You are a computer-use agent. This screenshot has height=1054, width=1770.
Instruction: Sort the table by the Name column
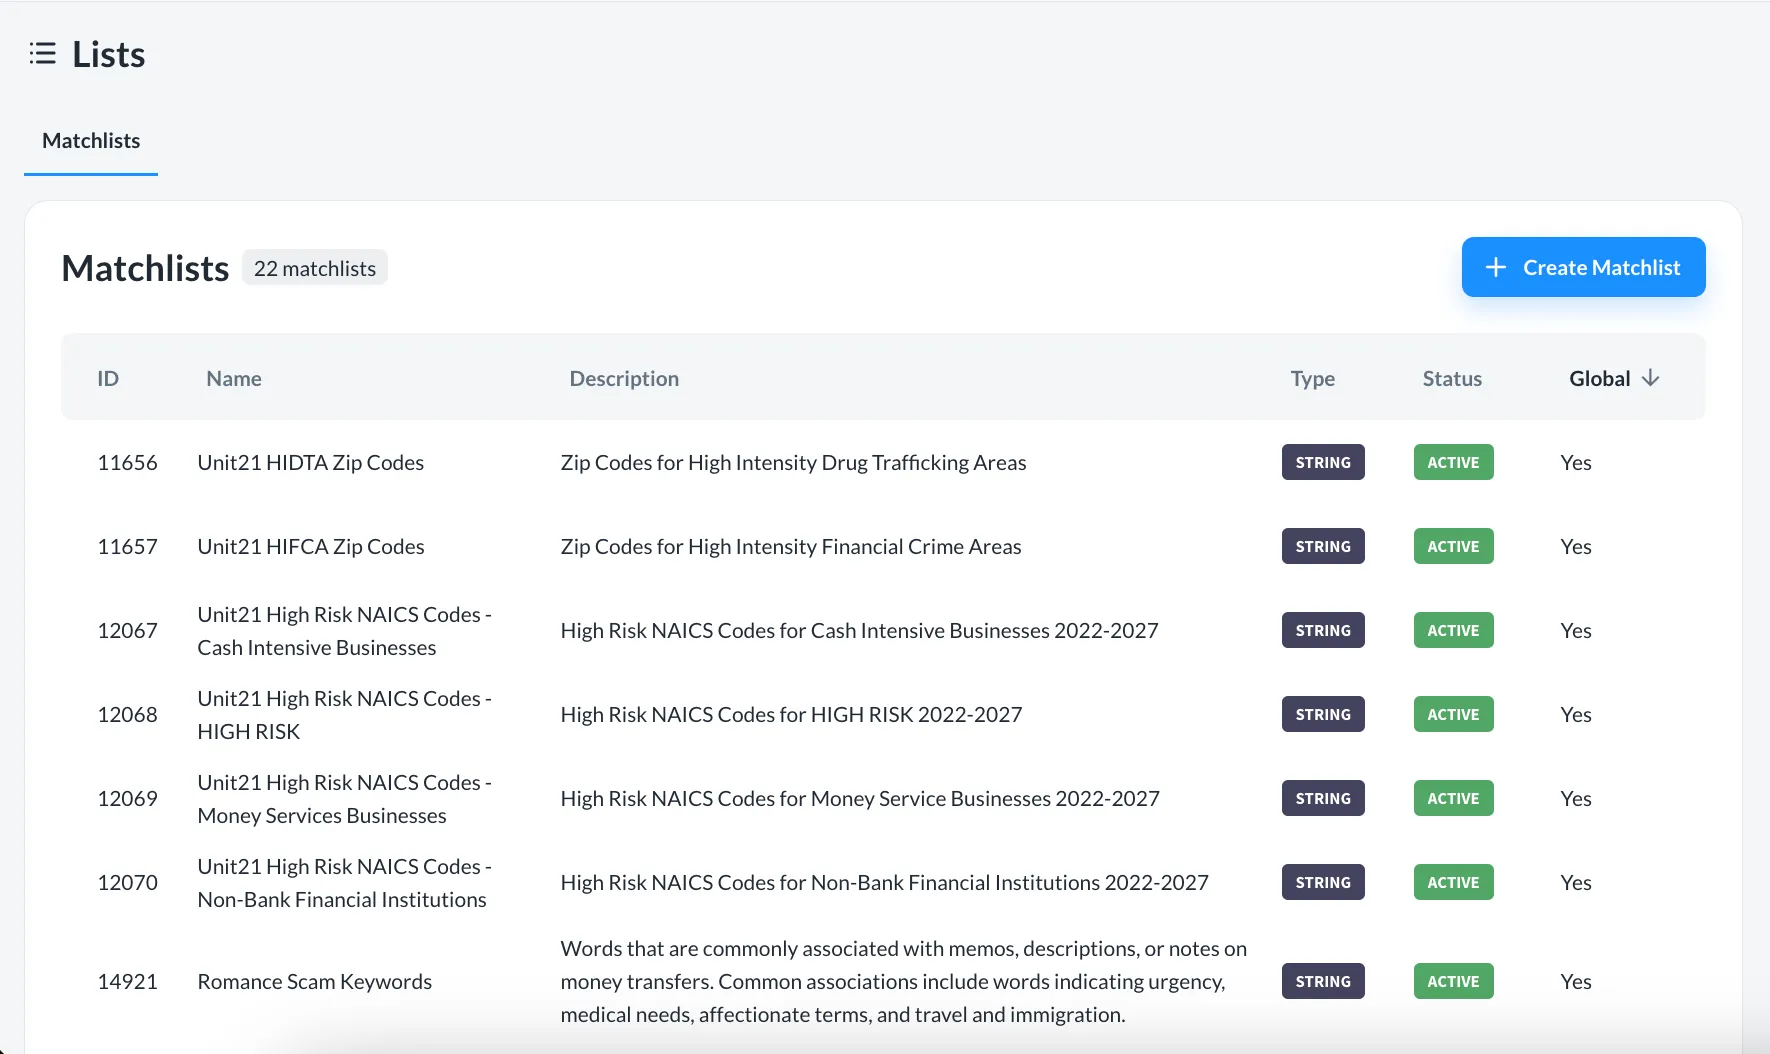(234, 379)
